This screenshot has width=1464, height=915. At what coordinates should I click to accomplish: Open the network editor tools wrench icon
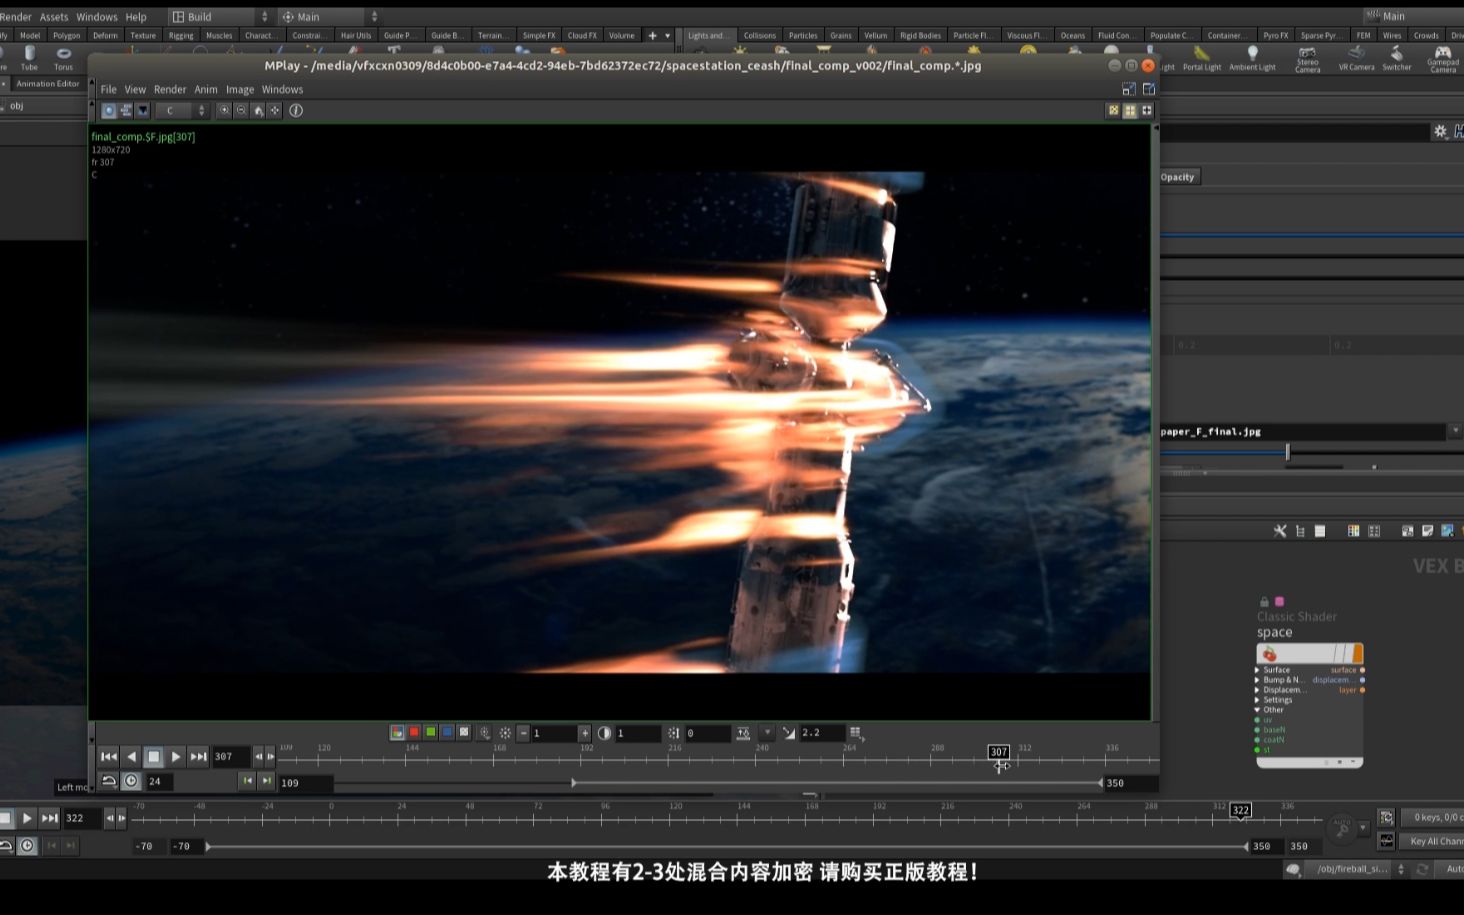pyautogui.click(x=1280, y=531)
